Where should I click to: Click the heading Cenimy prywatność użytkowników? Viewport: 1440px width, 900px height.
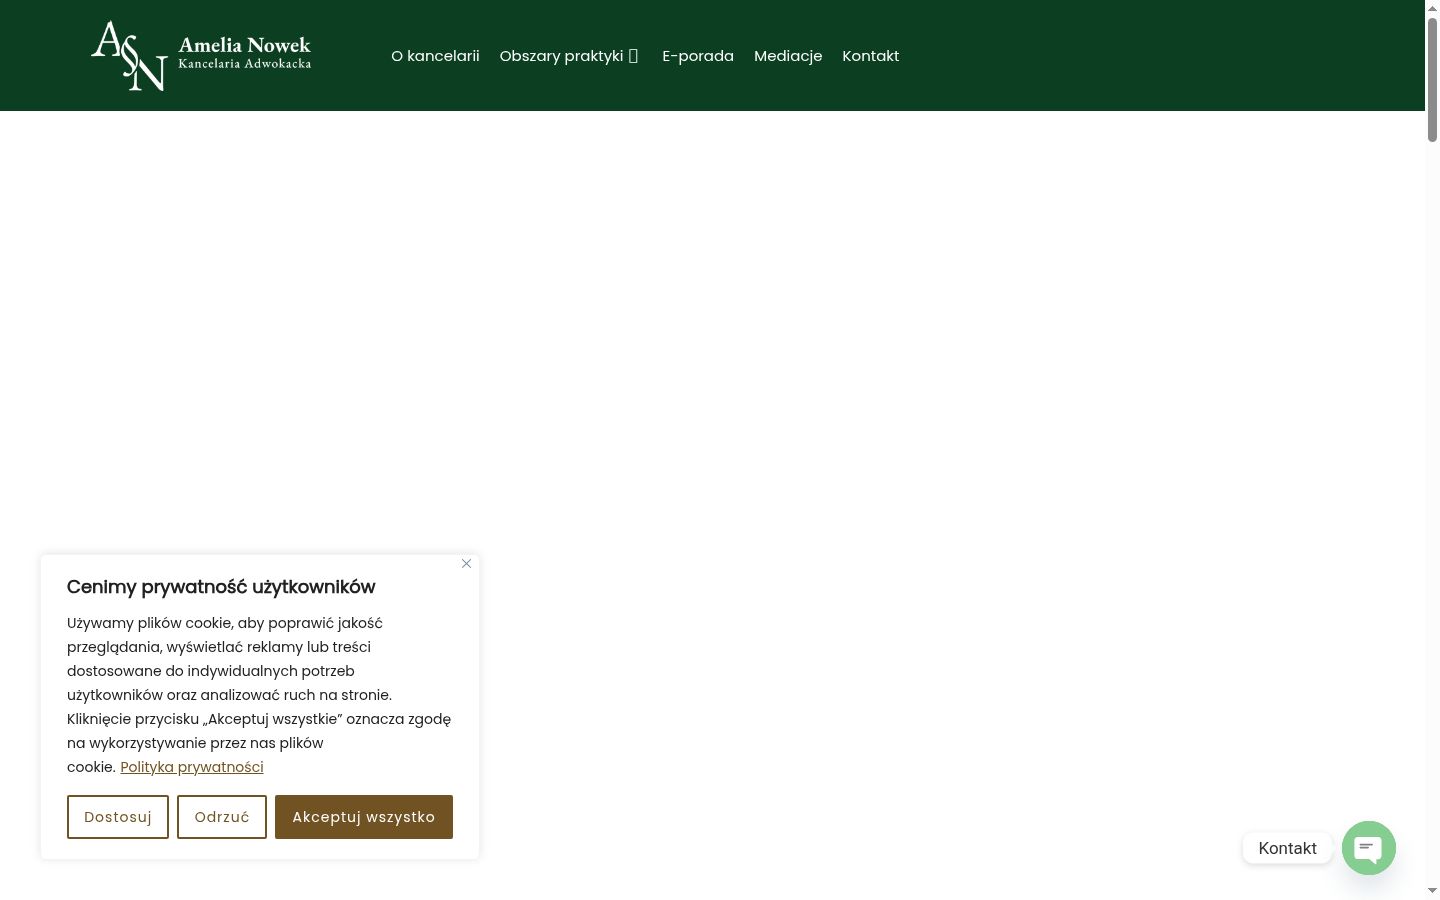tap(221, 587)
